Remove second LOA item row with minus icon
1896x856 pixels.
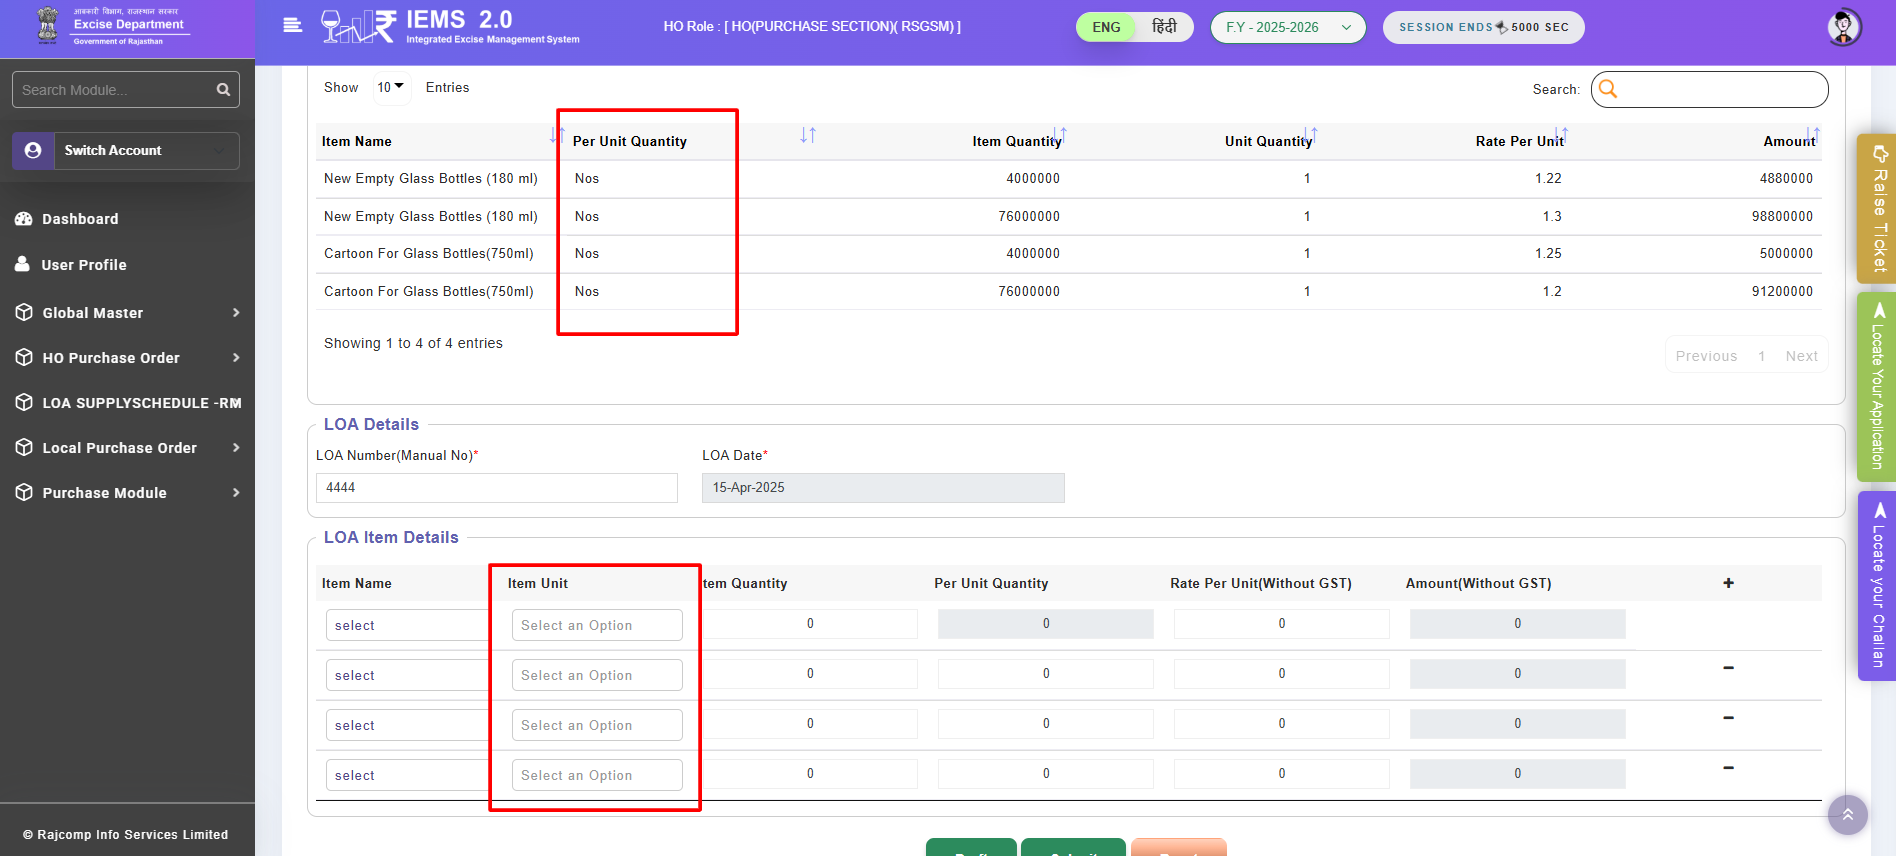1728,668
